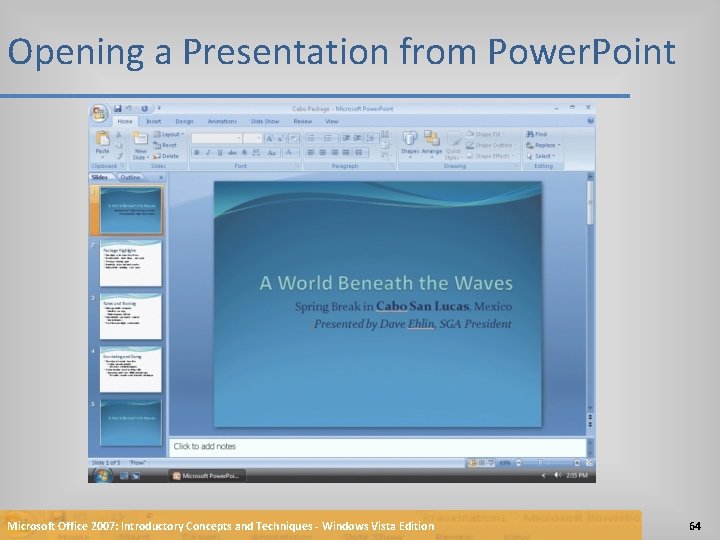The image size is (720, 540).
Task: Open the Review ribbon tab
Action: tap(303, 121)
